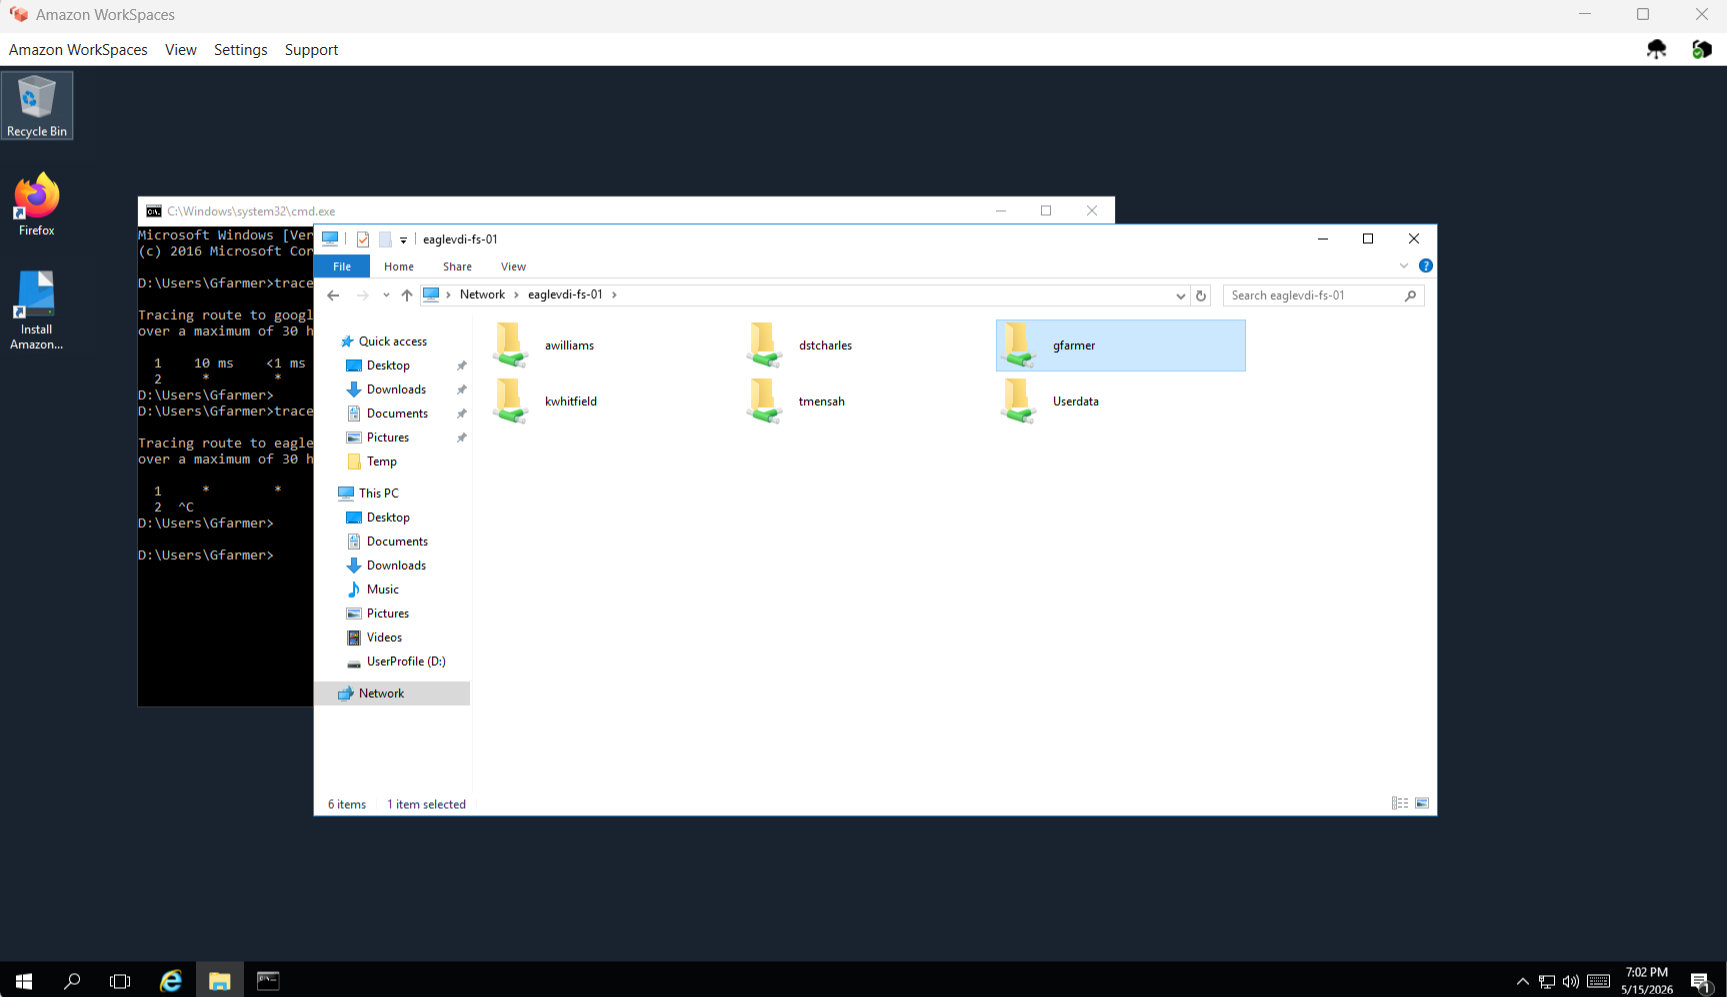The width and height of the screenshot is (1727, 997).
Task: Open the Support menu
Action: (x=311, y=49)
